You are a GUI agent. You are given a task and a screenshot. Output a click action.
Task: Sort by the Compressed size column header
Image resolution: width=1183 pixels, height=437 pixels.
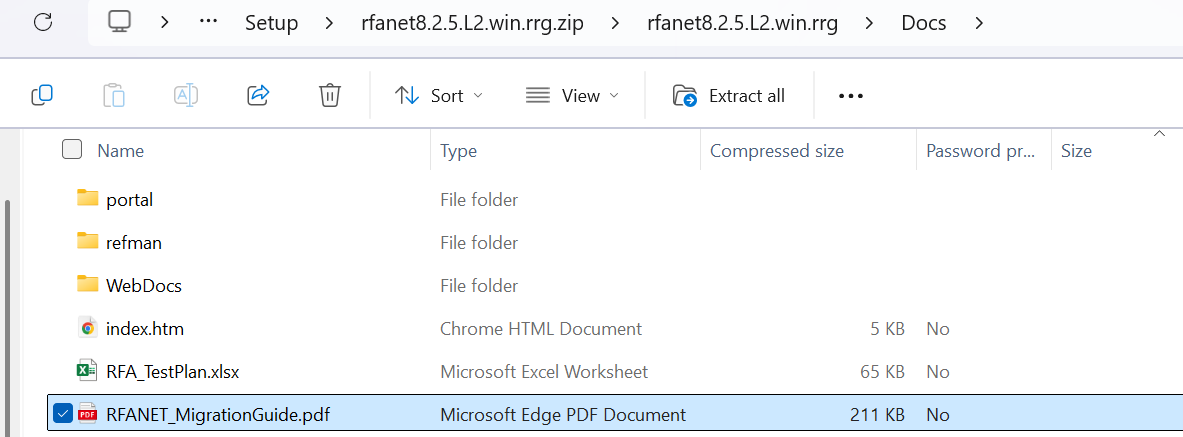coord(777,151)
